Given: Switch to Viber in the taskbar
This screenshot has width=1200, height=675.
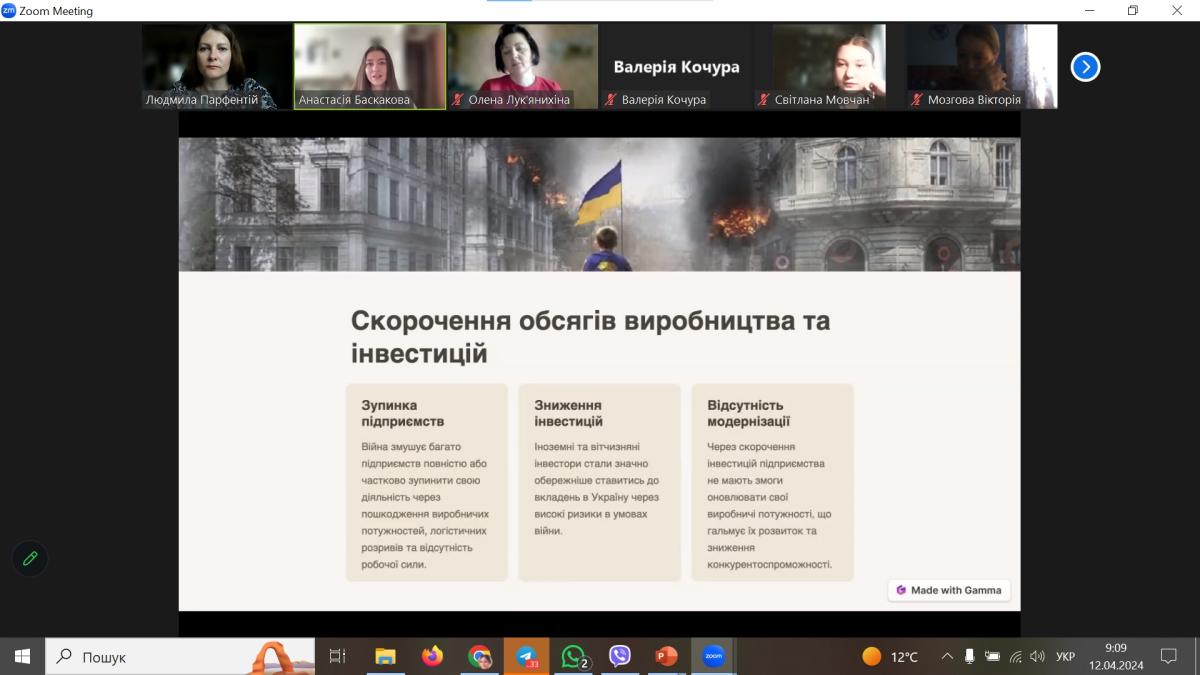Looking at the screenshot, I should click(x=620, y=656).
